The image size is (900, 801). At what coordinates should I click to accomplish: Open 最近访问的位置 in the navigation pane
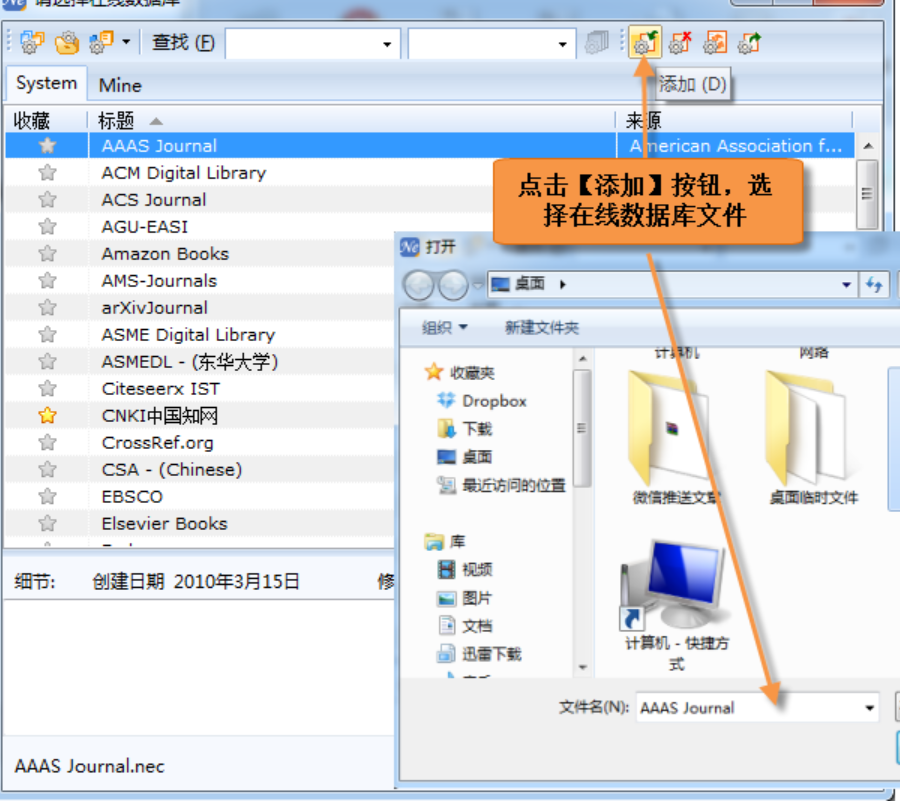(x=502, y=485)
